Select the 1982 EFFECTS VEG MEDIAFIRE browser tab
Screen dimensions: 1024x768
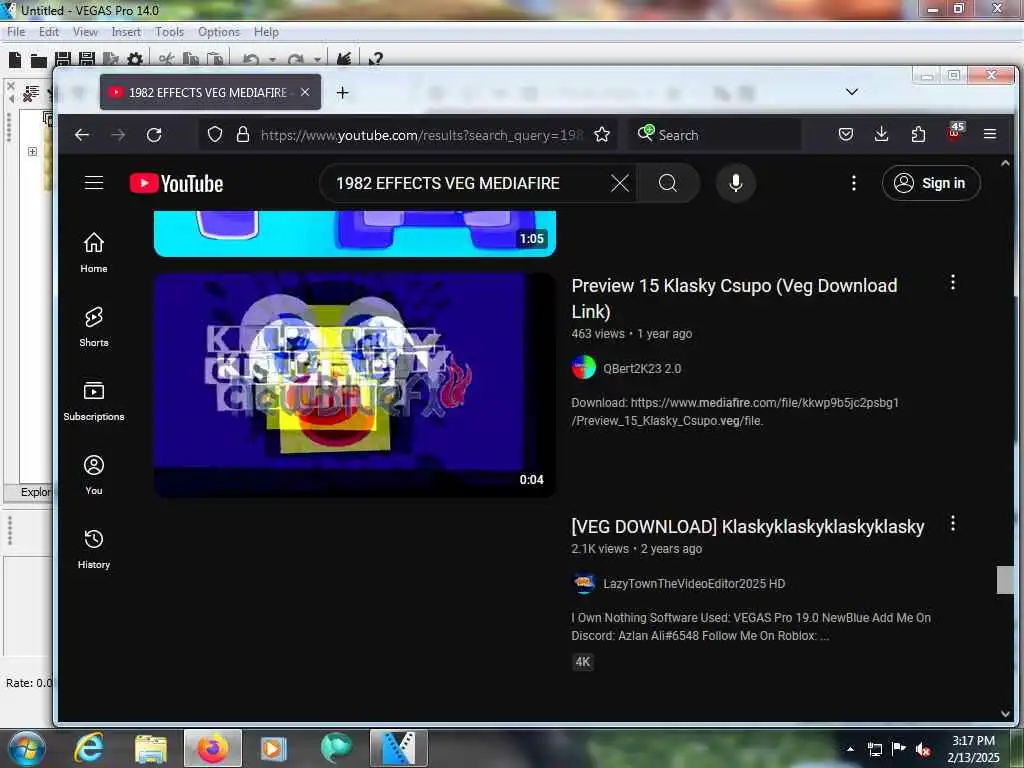coord(210,92)
